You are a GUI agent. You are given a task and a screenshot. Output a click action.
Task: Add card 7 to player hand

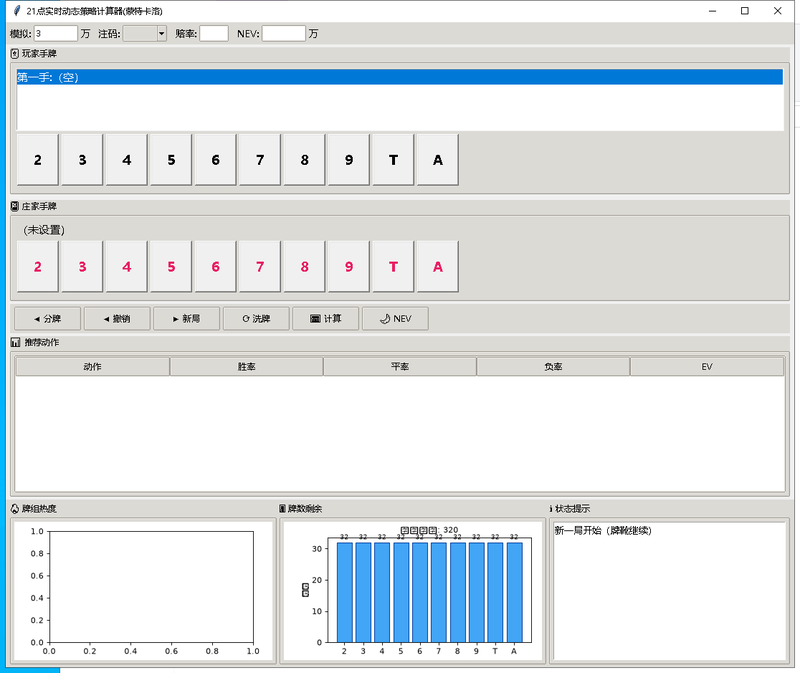click(x=260, y=160)
